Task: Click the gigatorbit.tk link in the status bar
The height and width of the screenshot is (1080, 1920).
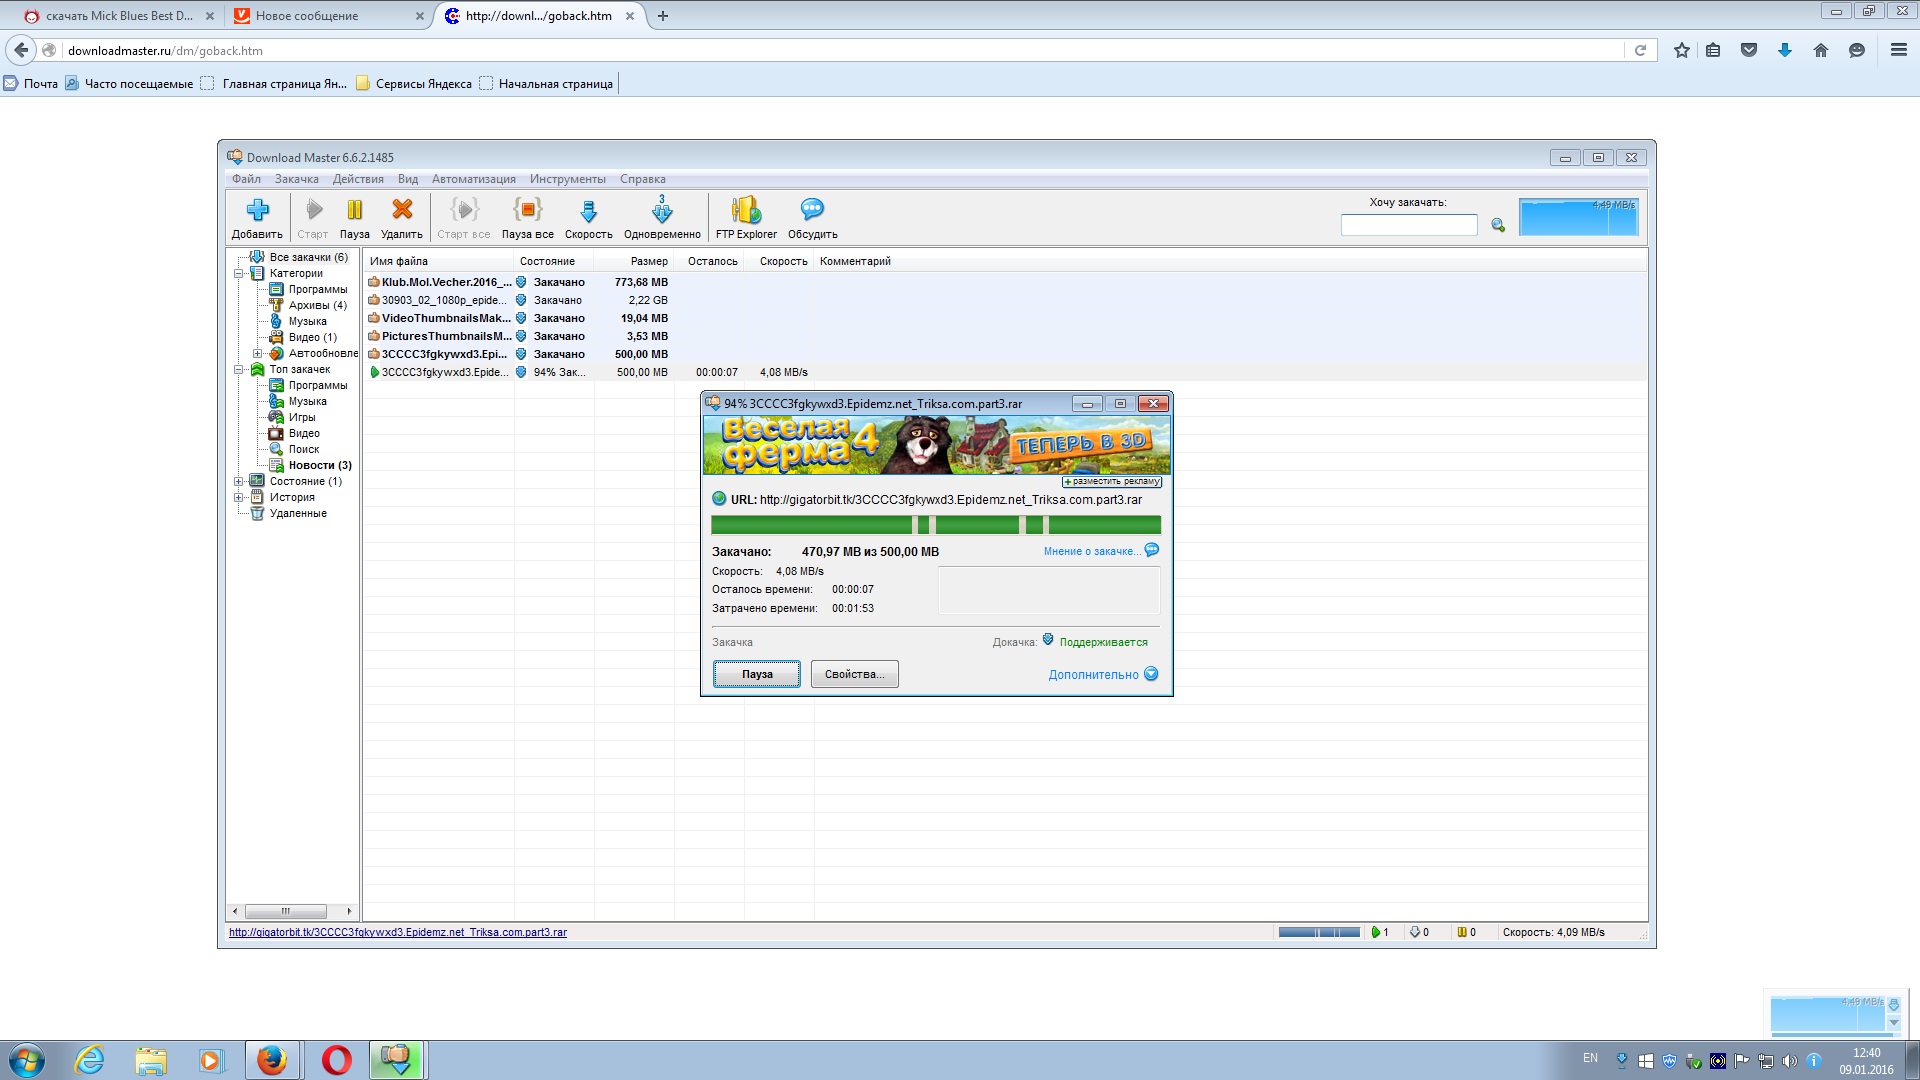Action: (398, 932)
